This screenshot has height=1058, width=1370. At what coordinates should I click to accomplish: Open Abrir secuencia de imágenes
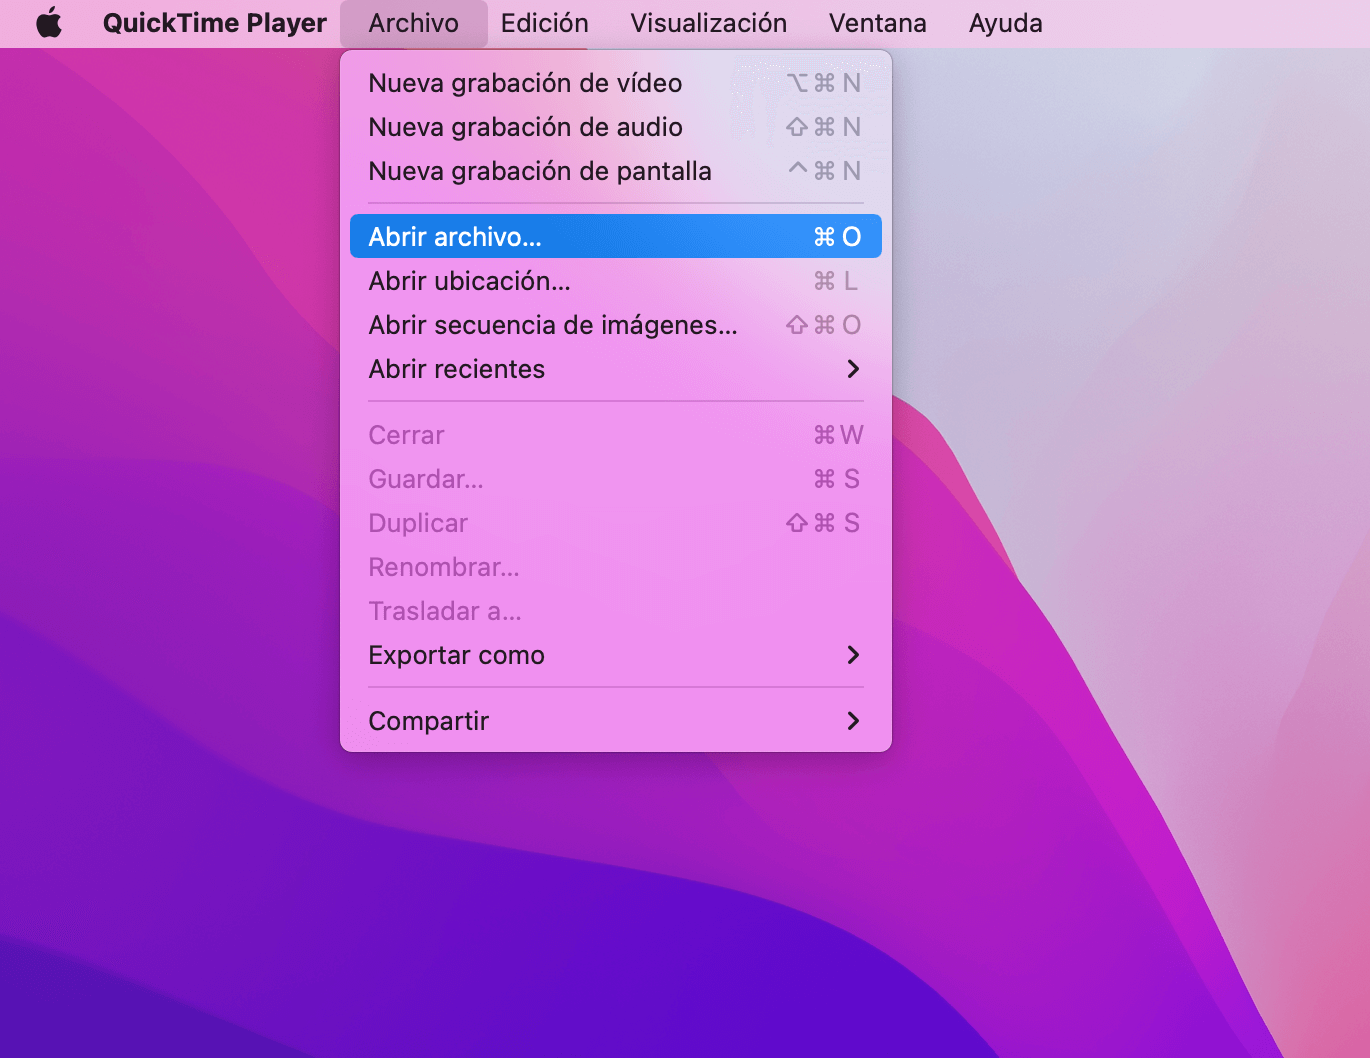coord(552,325)
